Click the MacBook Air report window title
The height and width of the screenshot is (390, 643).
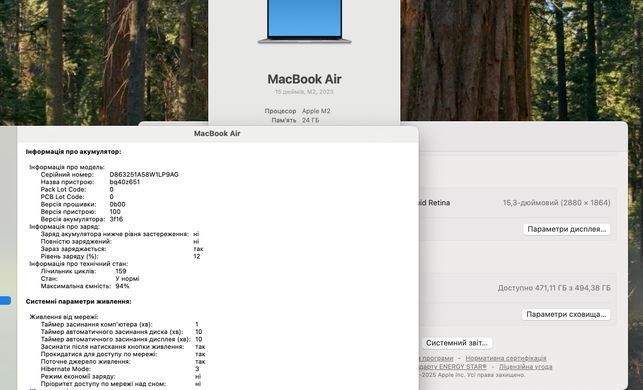[x=217, y=133]
